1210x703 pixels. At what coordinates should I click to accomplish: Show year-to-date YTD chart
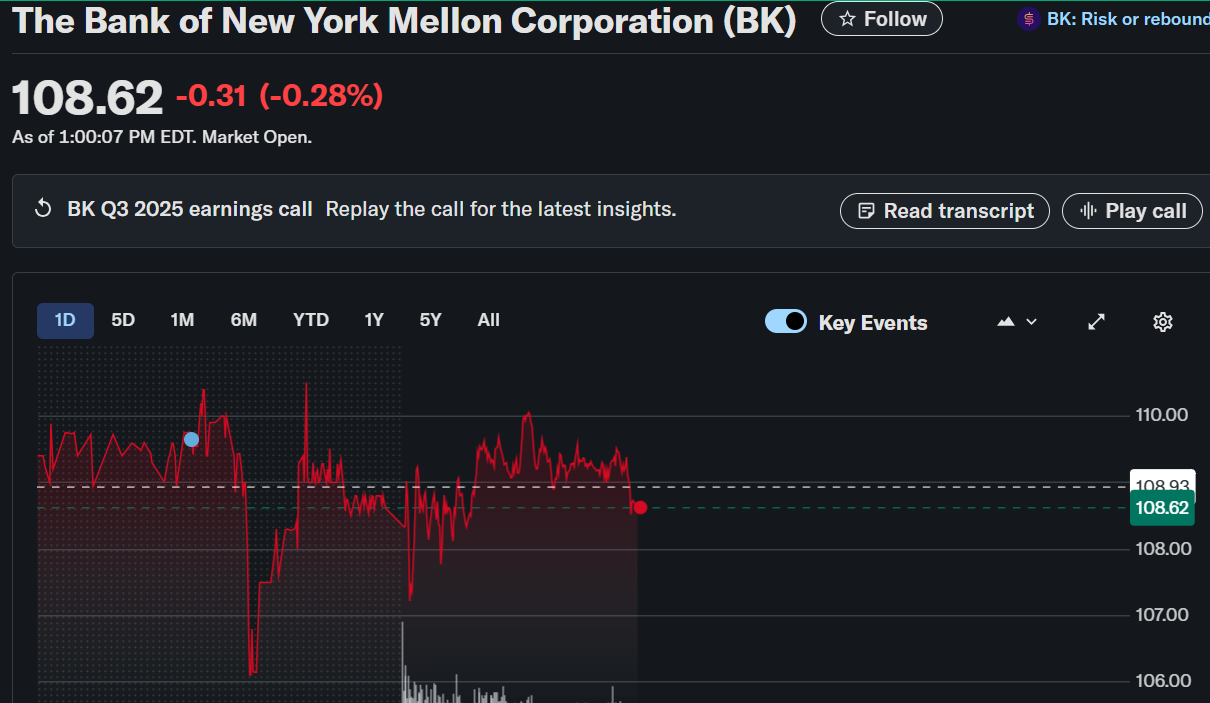311,320
